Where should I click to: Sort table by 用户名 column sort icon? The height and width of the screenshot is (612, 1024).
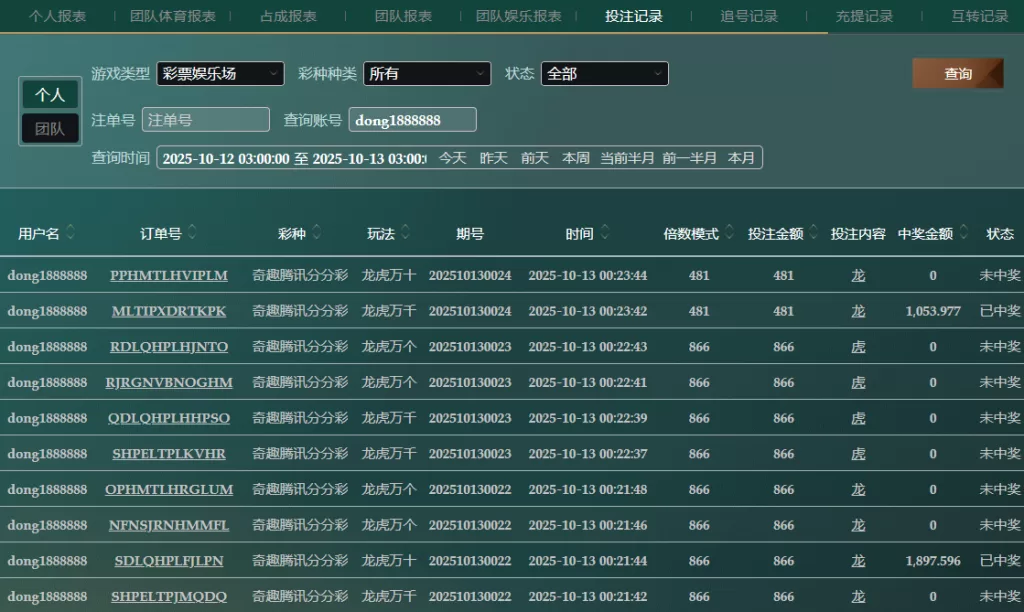(x=71, y=233)
